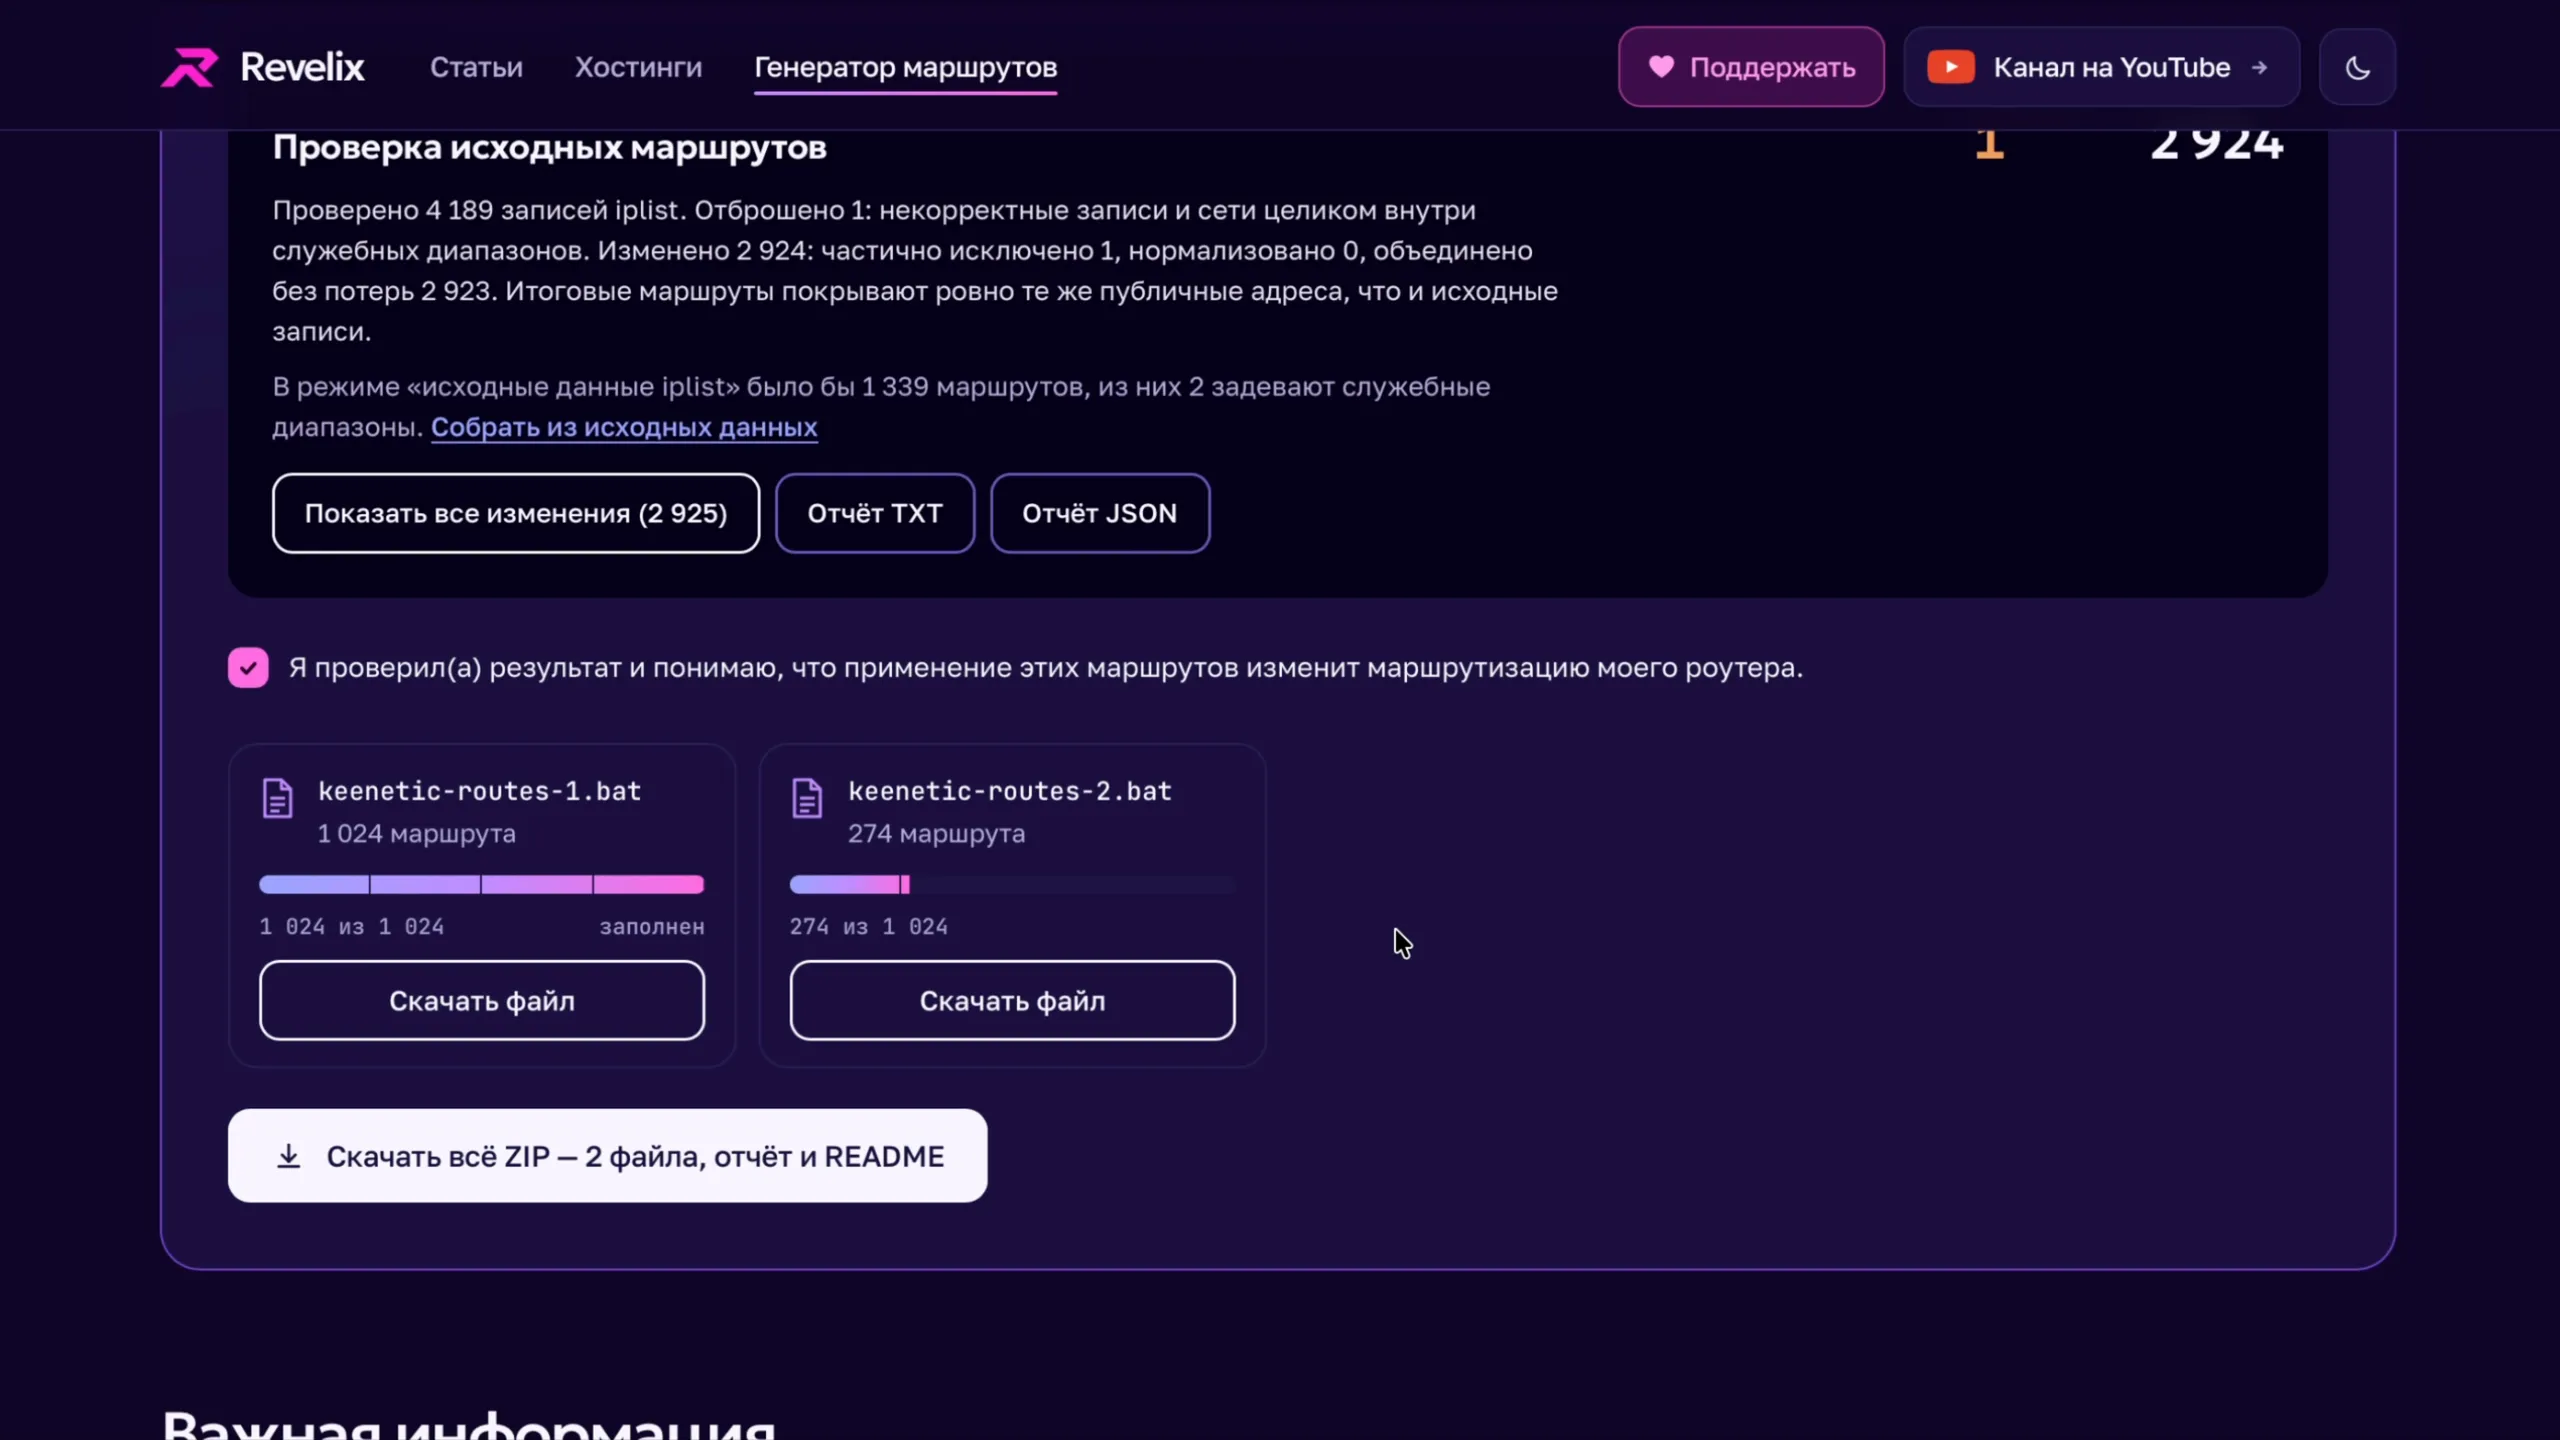The width and height of the screenshot is (2560, 1440).
Task: Click the file icon for keenetic-routes-2.bat
Action: [807, 798]
